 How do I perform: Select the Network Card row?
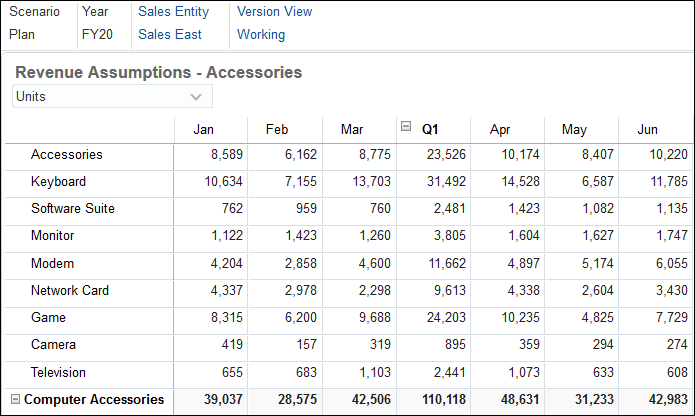click(69, 291)
